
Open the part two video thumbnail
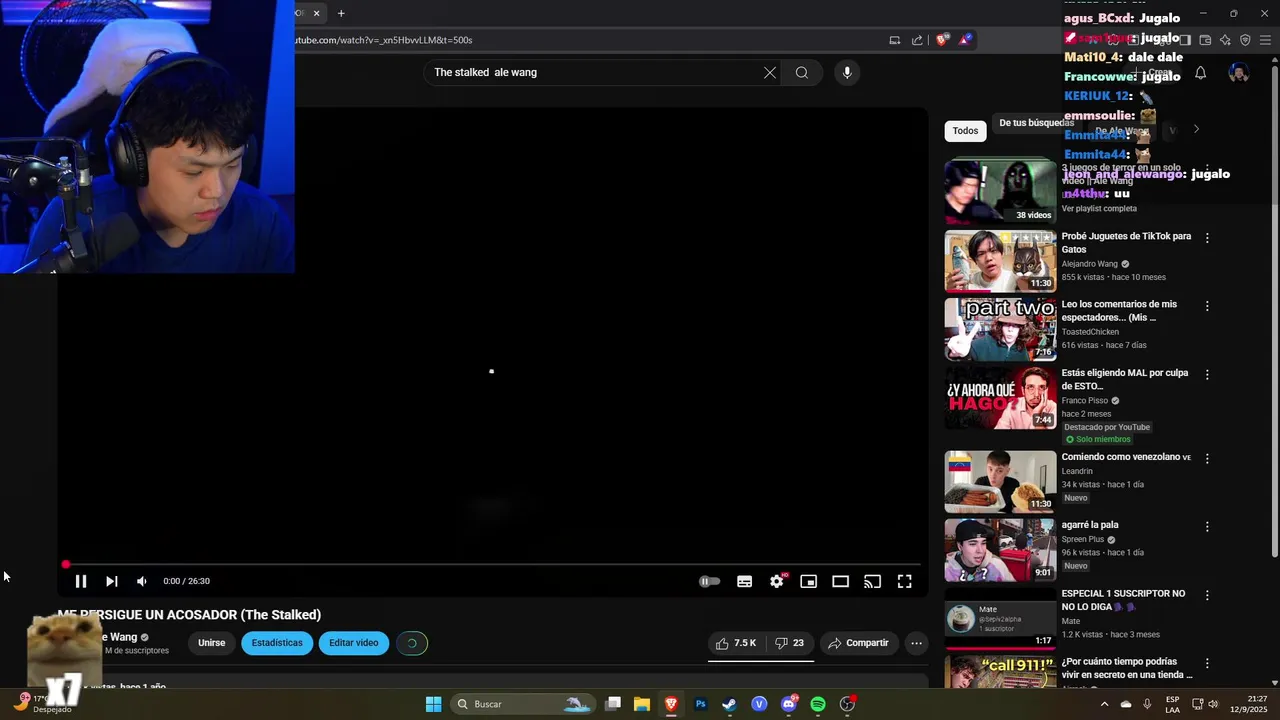pos(1000,329)
